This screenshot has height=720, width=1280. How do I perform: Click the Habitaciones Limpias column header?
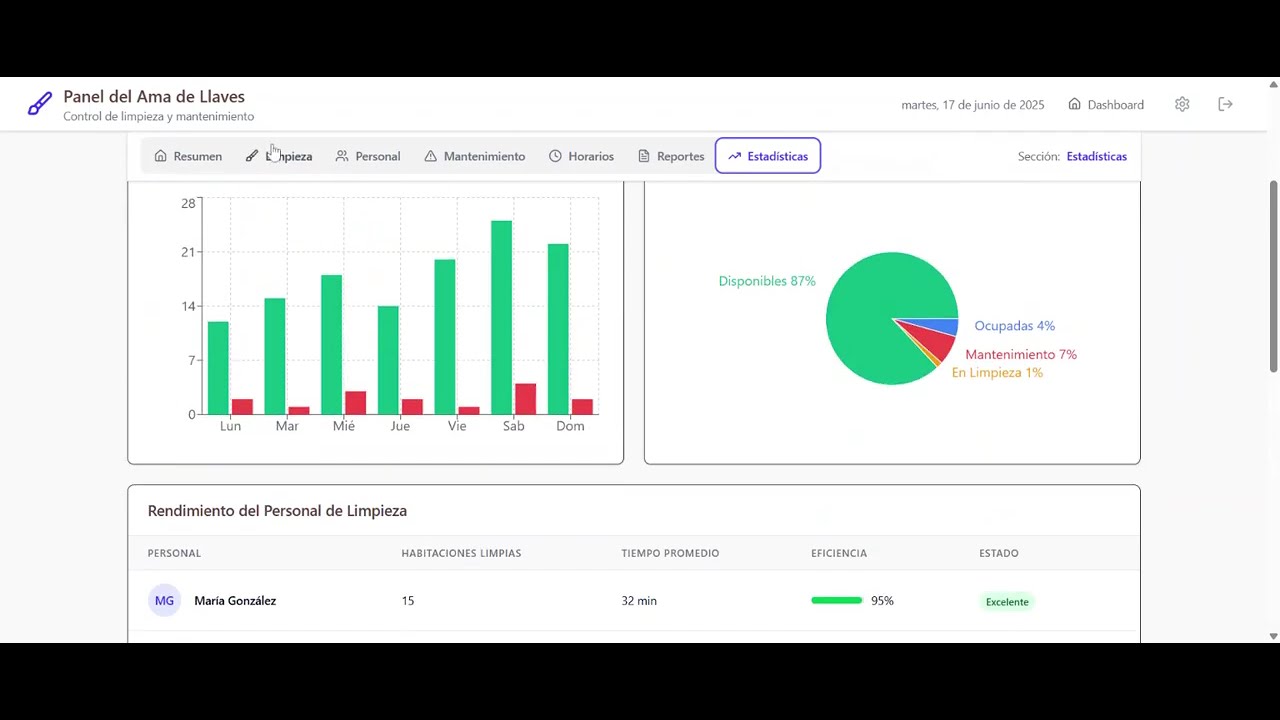pyautogui.click(x=461, y=553)
